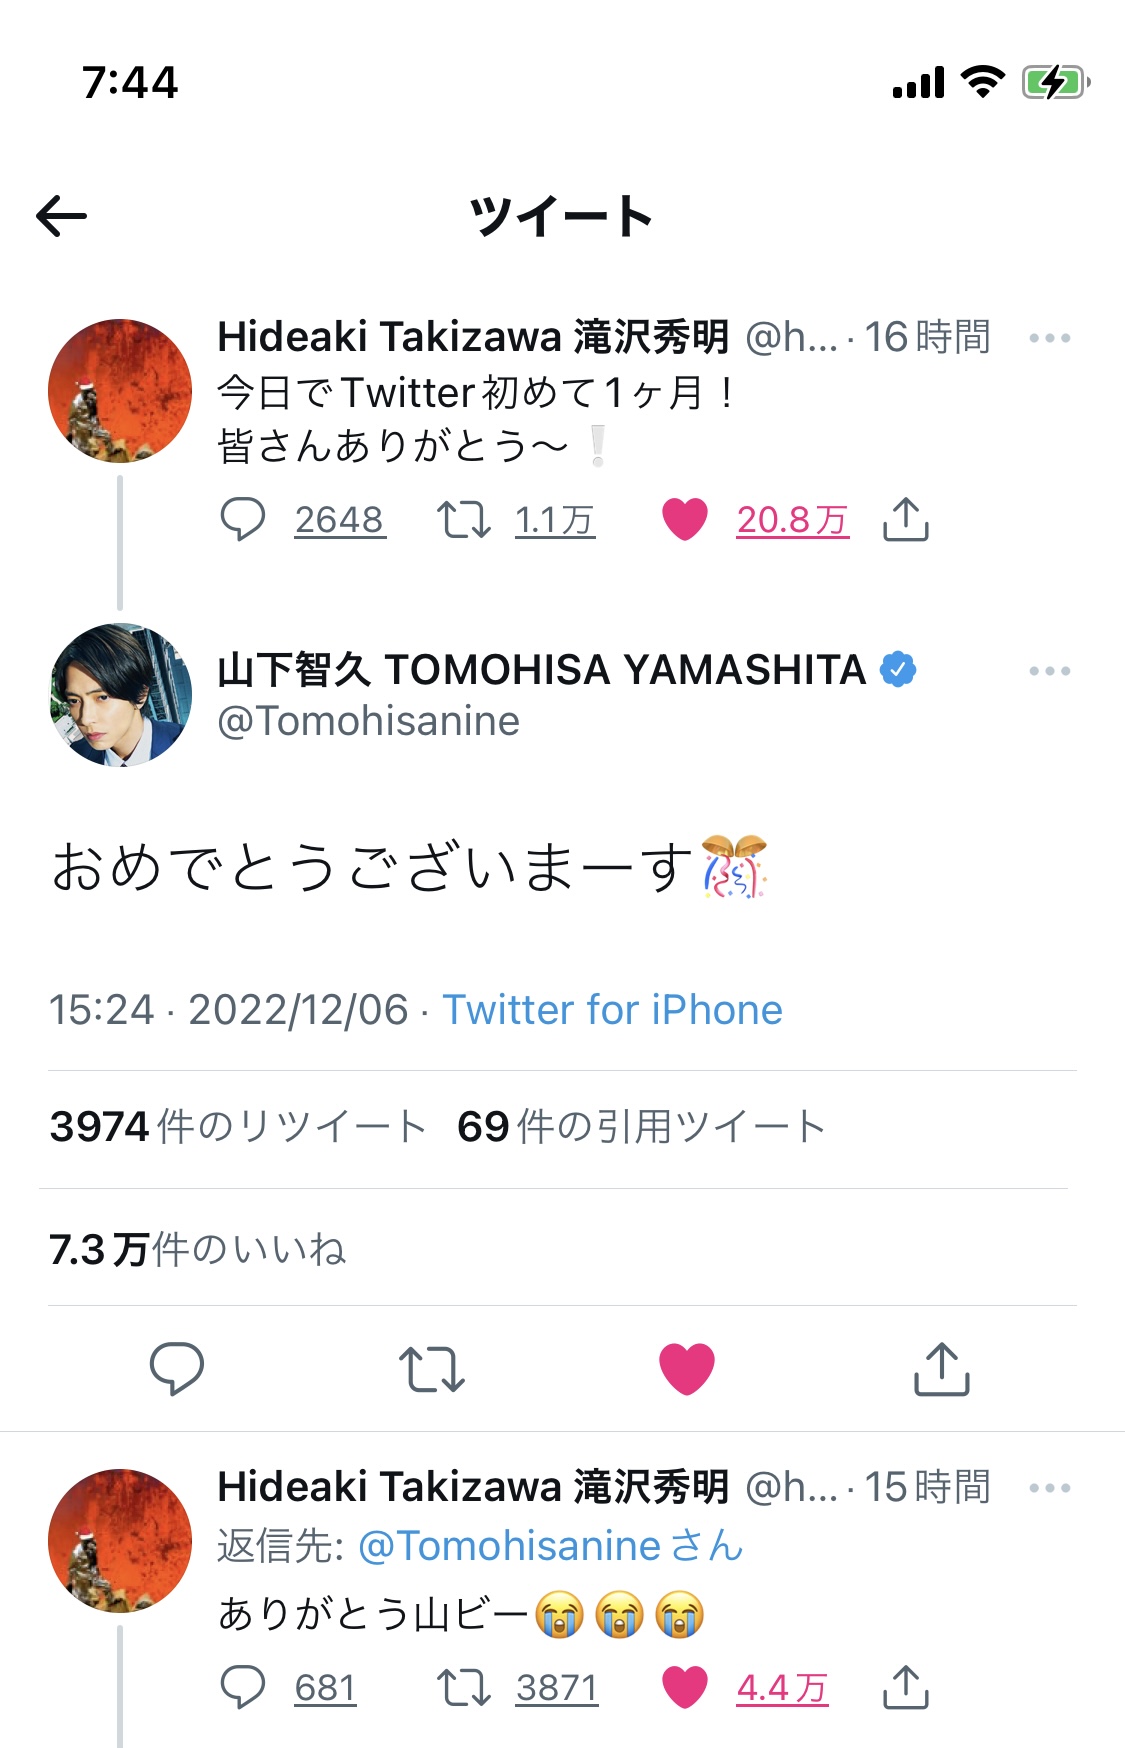1125x1748 pixels.
Task: Open more options for Takizawa's bottom reply
Action: (1049, 1488)
